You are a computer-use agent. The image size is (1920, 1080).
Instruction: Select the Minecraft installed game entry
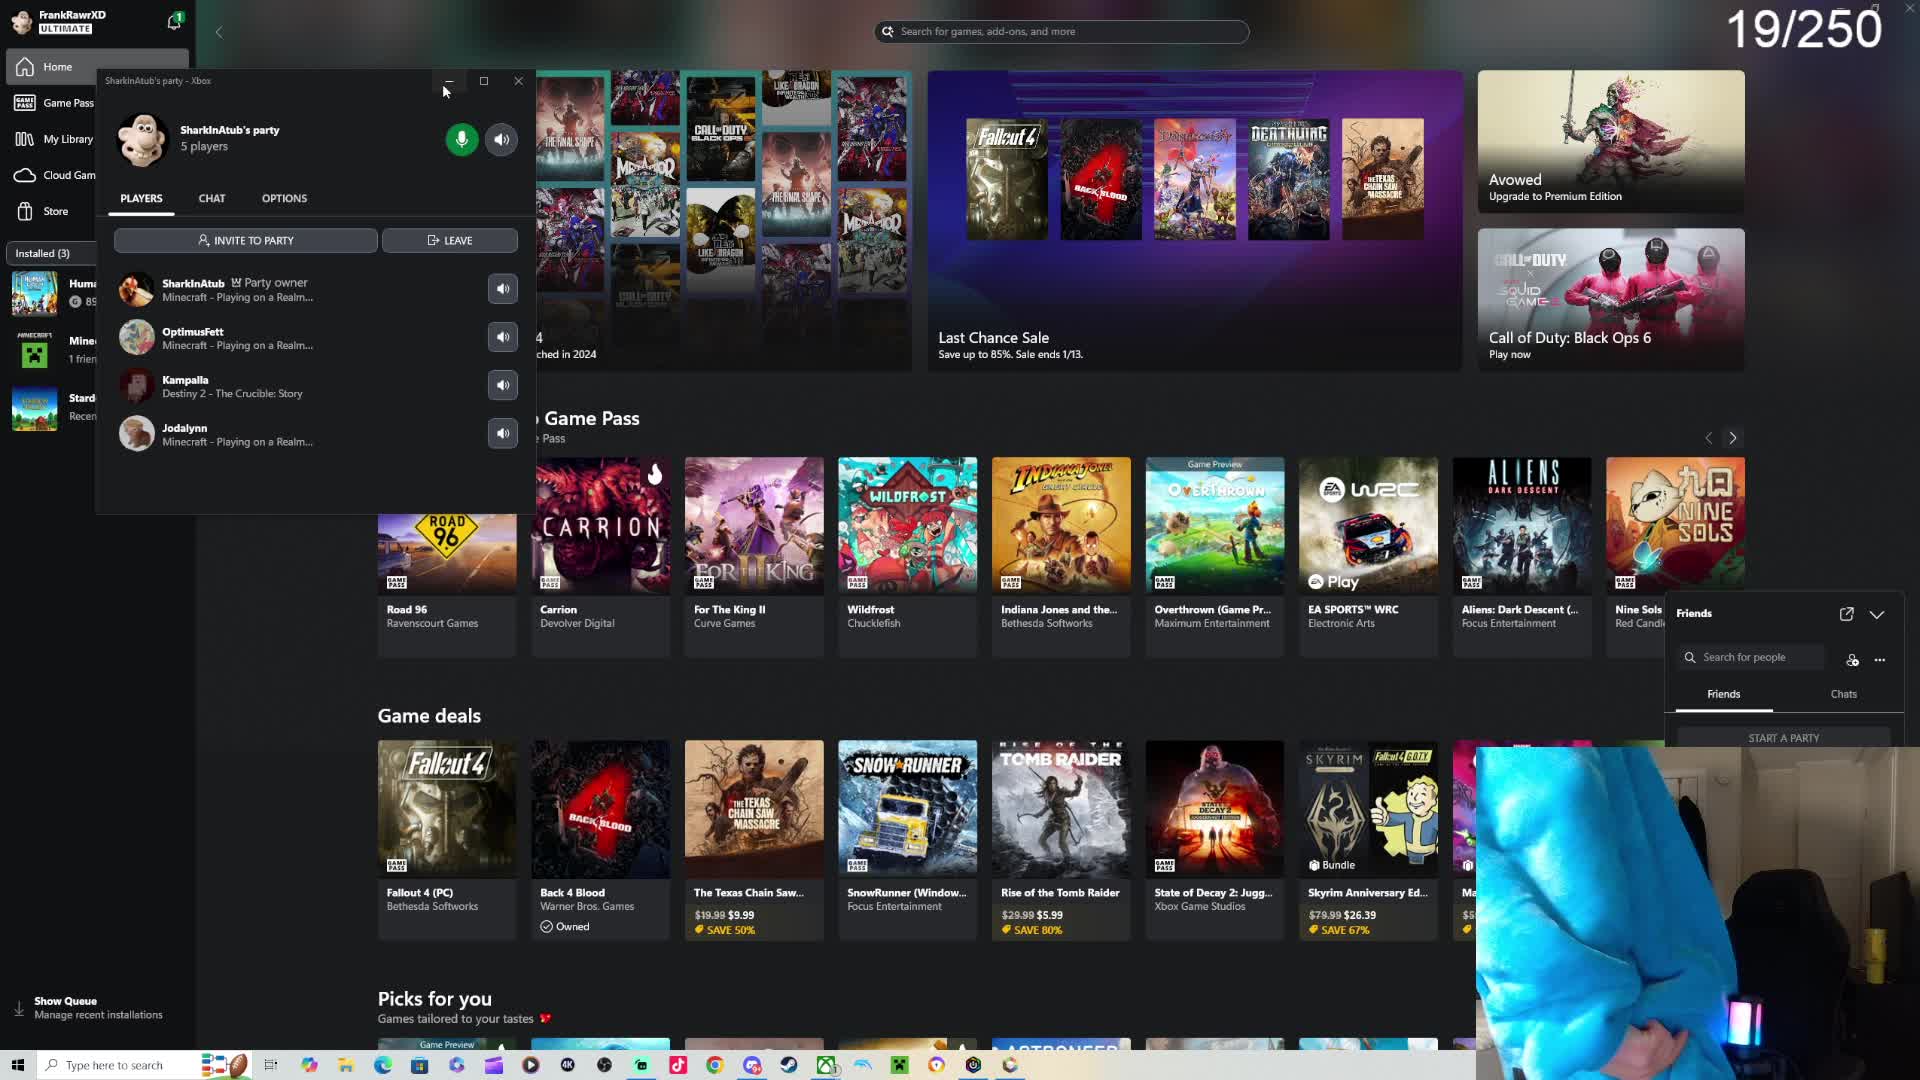tap(52, 349)
